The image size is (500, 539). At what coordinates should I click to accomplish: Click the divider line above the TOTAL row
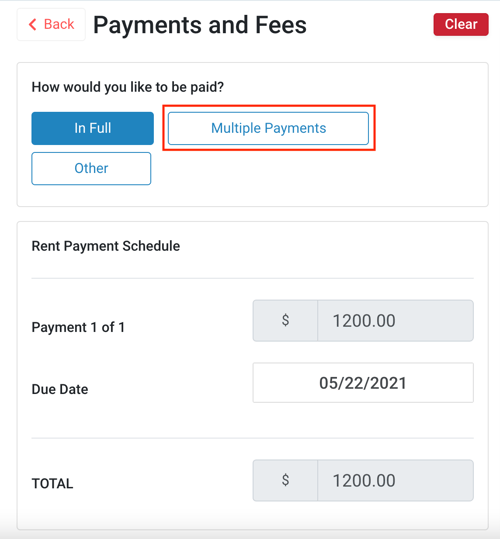pos(253,438)
